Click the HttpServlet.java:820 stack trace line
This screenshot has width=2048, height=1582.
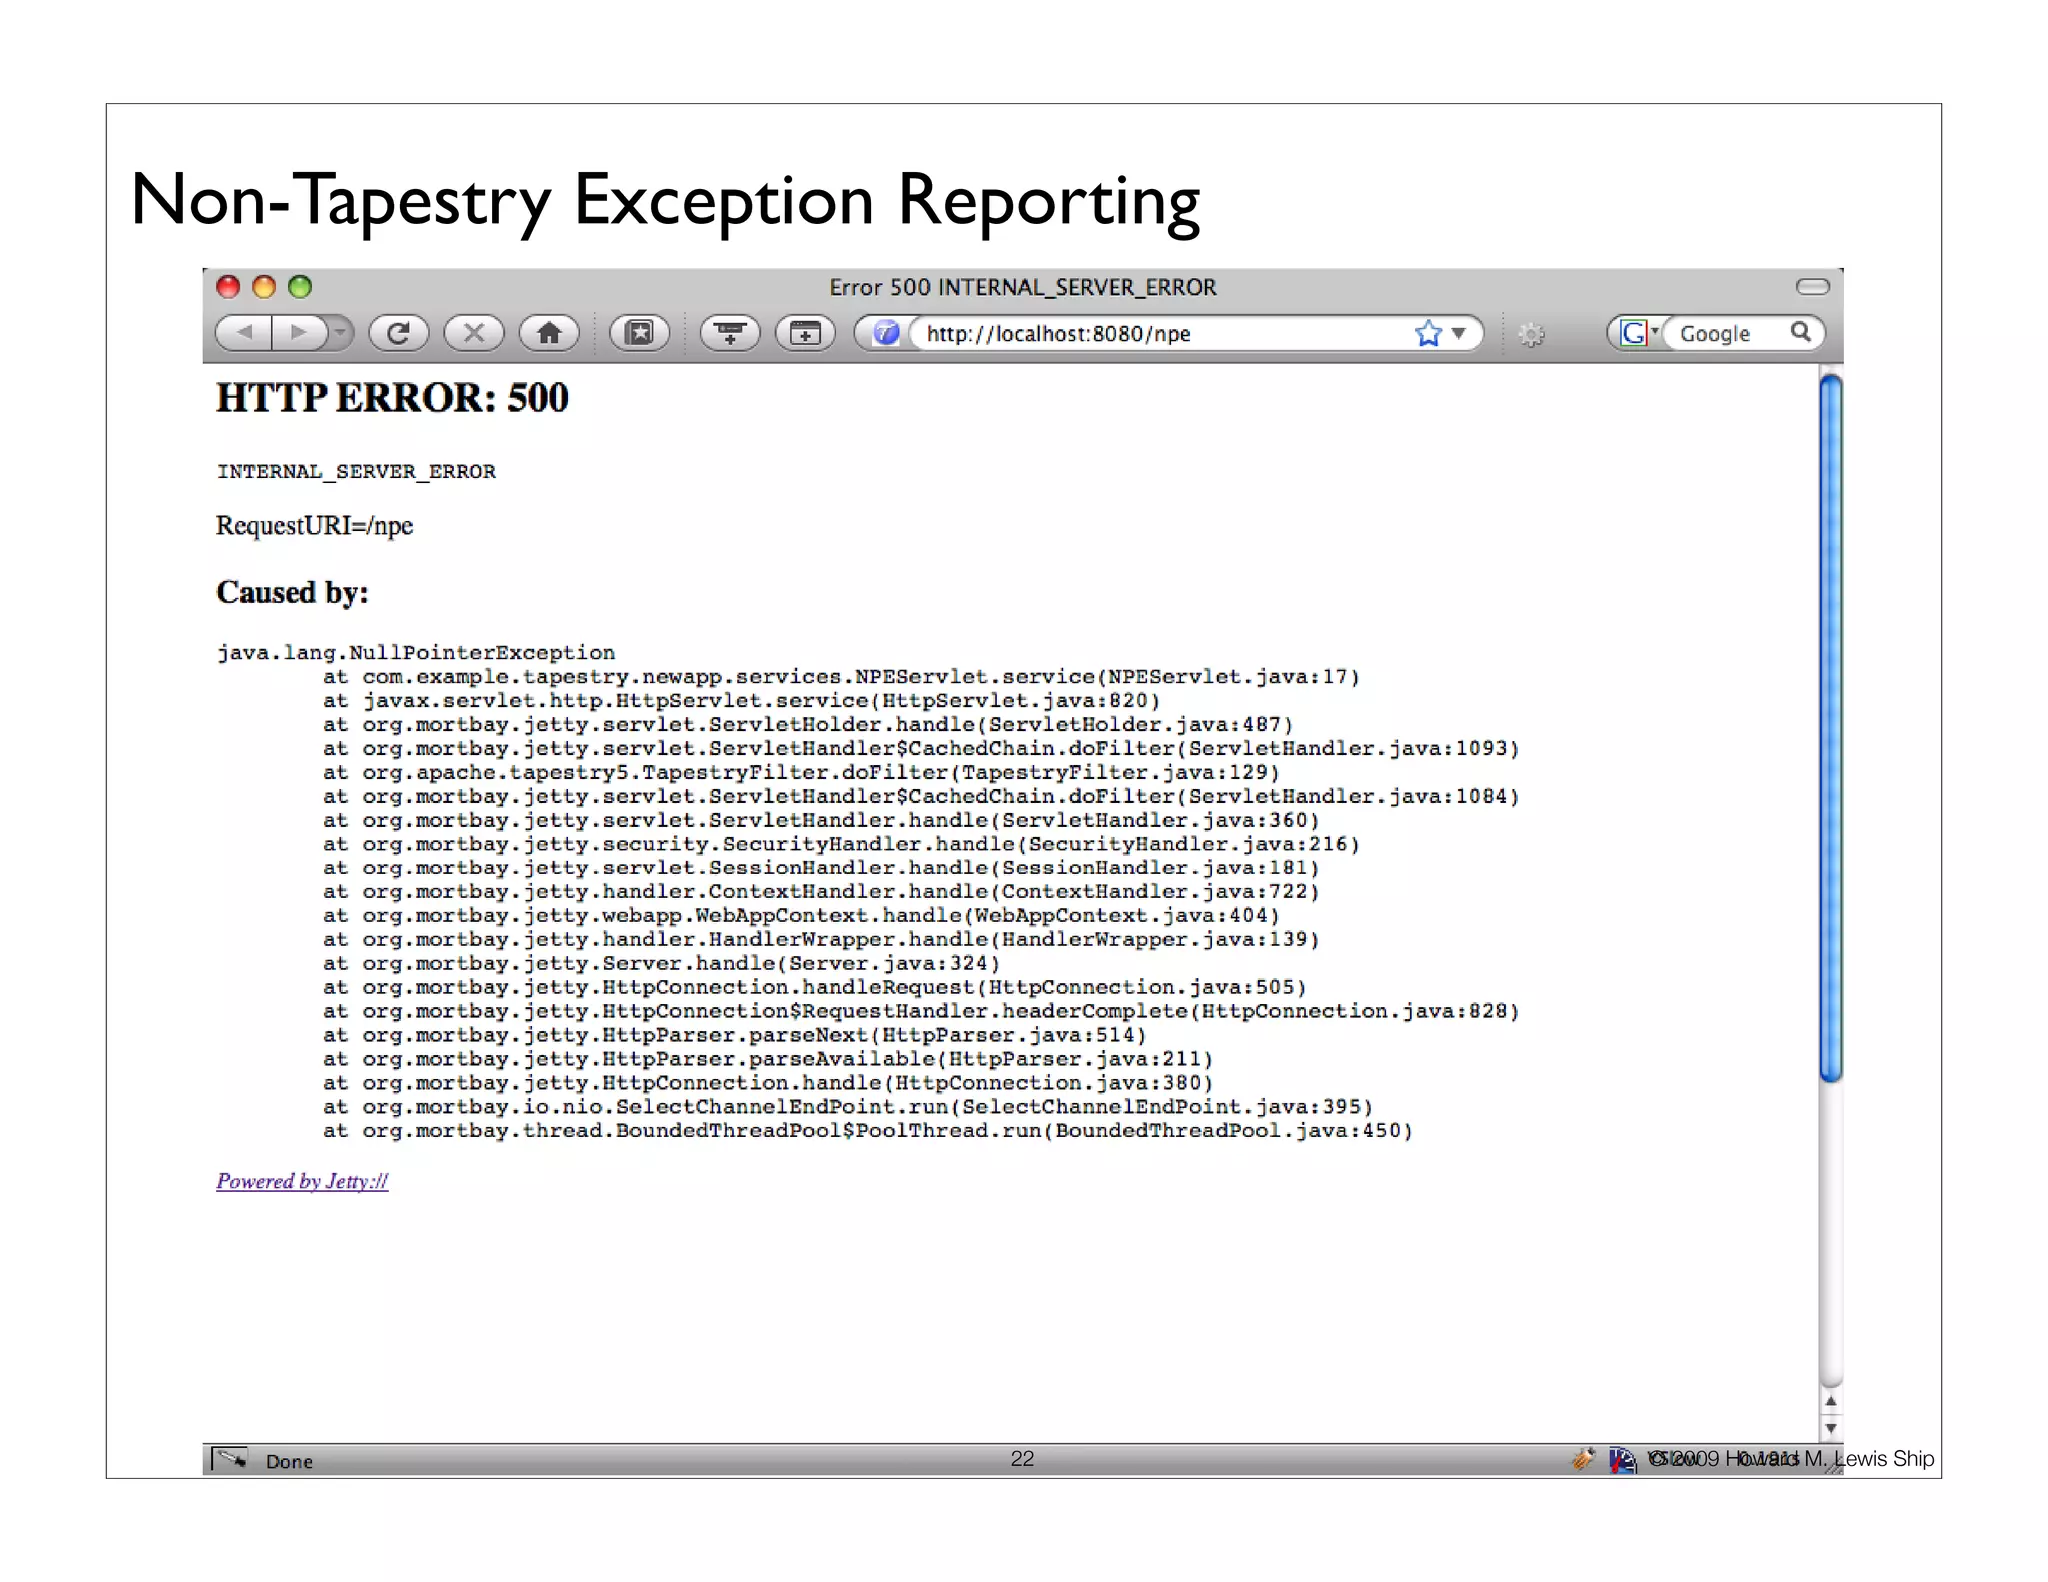point(741,701)
